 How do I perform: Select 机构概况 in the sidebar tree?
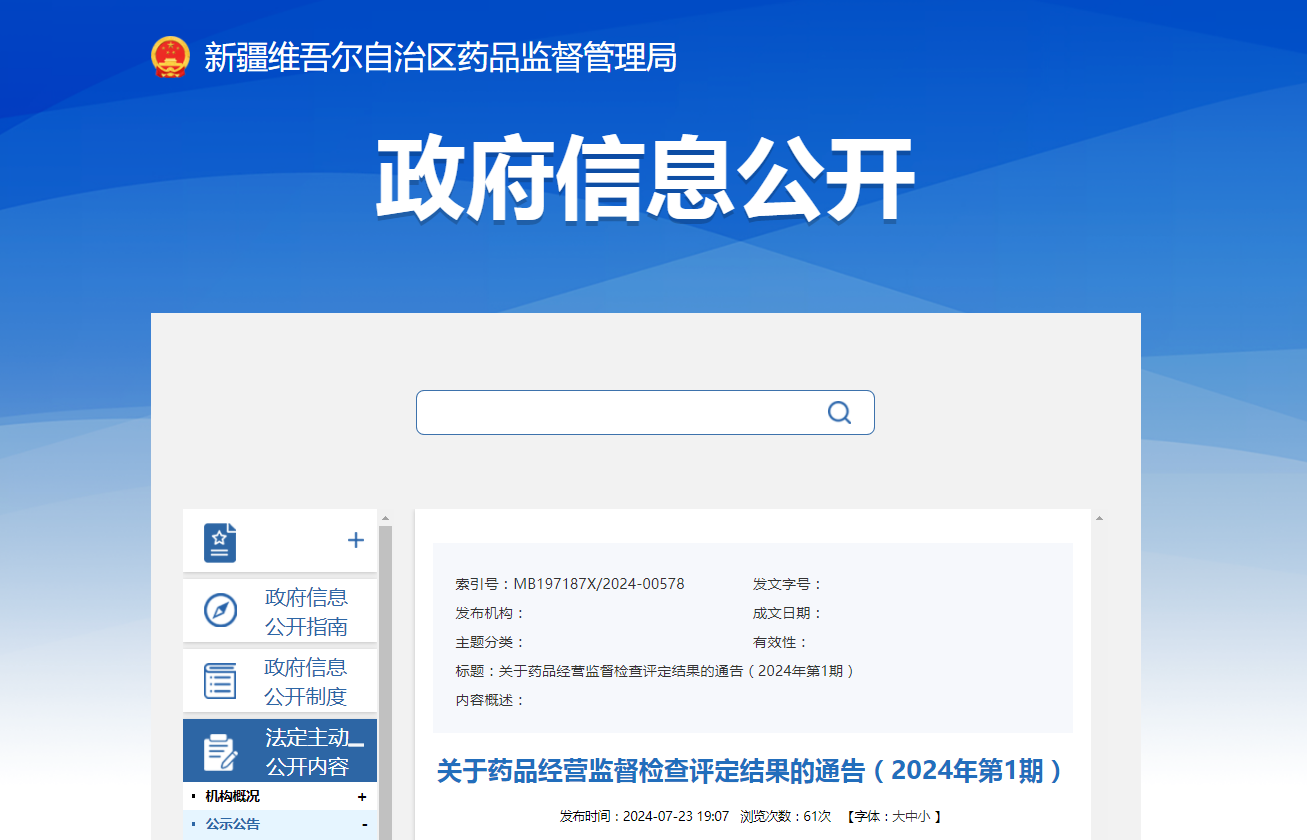pyautogui.click(x=232, y=796)
